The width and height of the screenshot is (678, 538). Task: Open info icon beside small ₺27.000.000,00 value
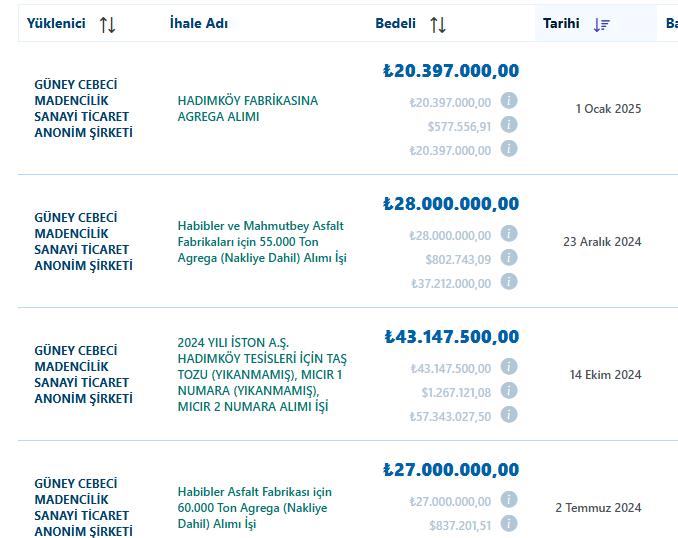[509, 500]
